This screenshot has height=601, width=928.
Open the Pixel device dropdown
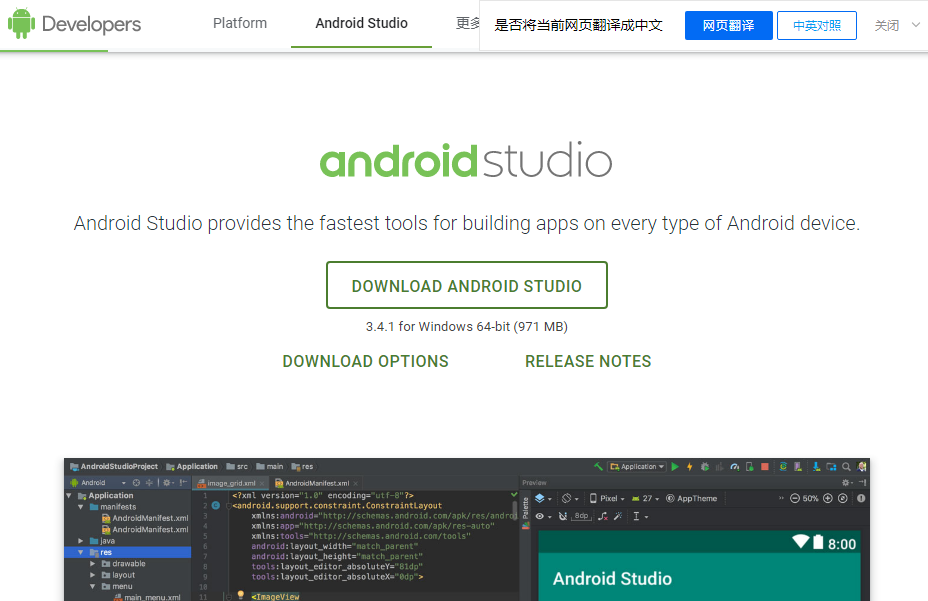tap(607, 499)
